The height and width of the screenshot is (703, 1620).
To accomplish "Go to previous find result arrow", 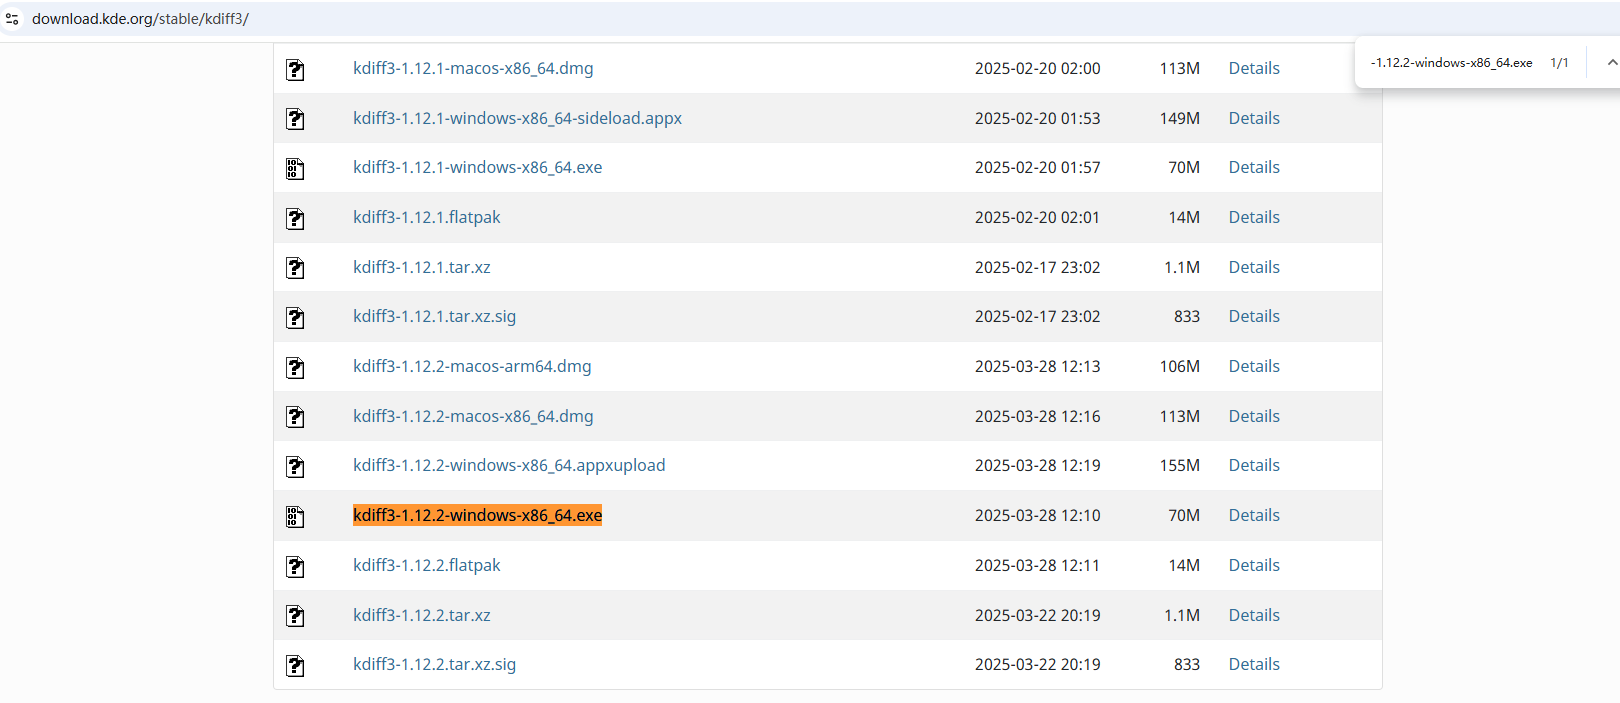I will (1612, 62).
